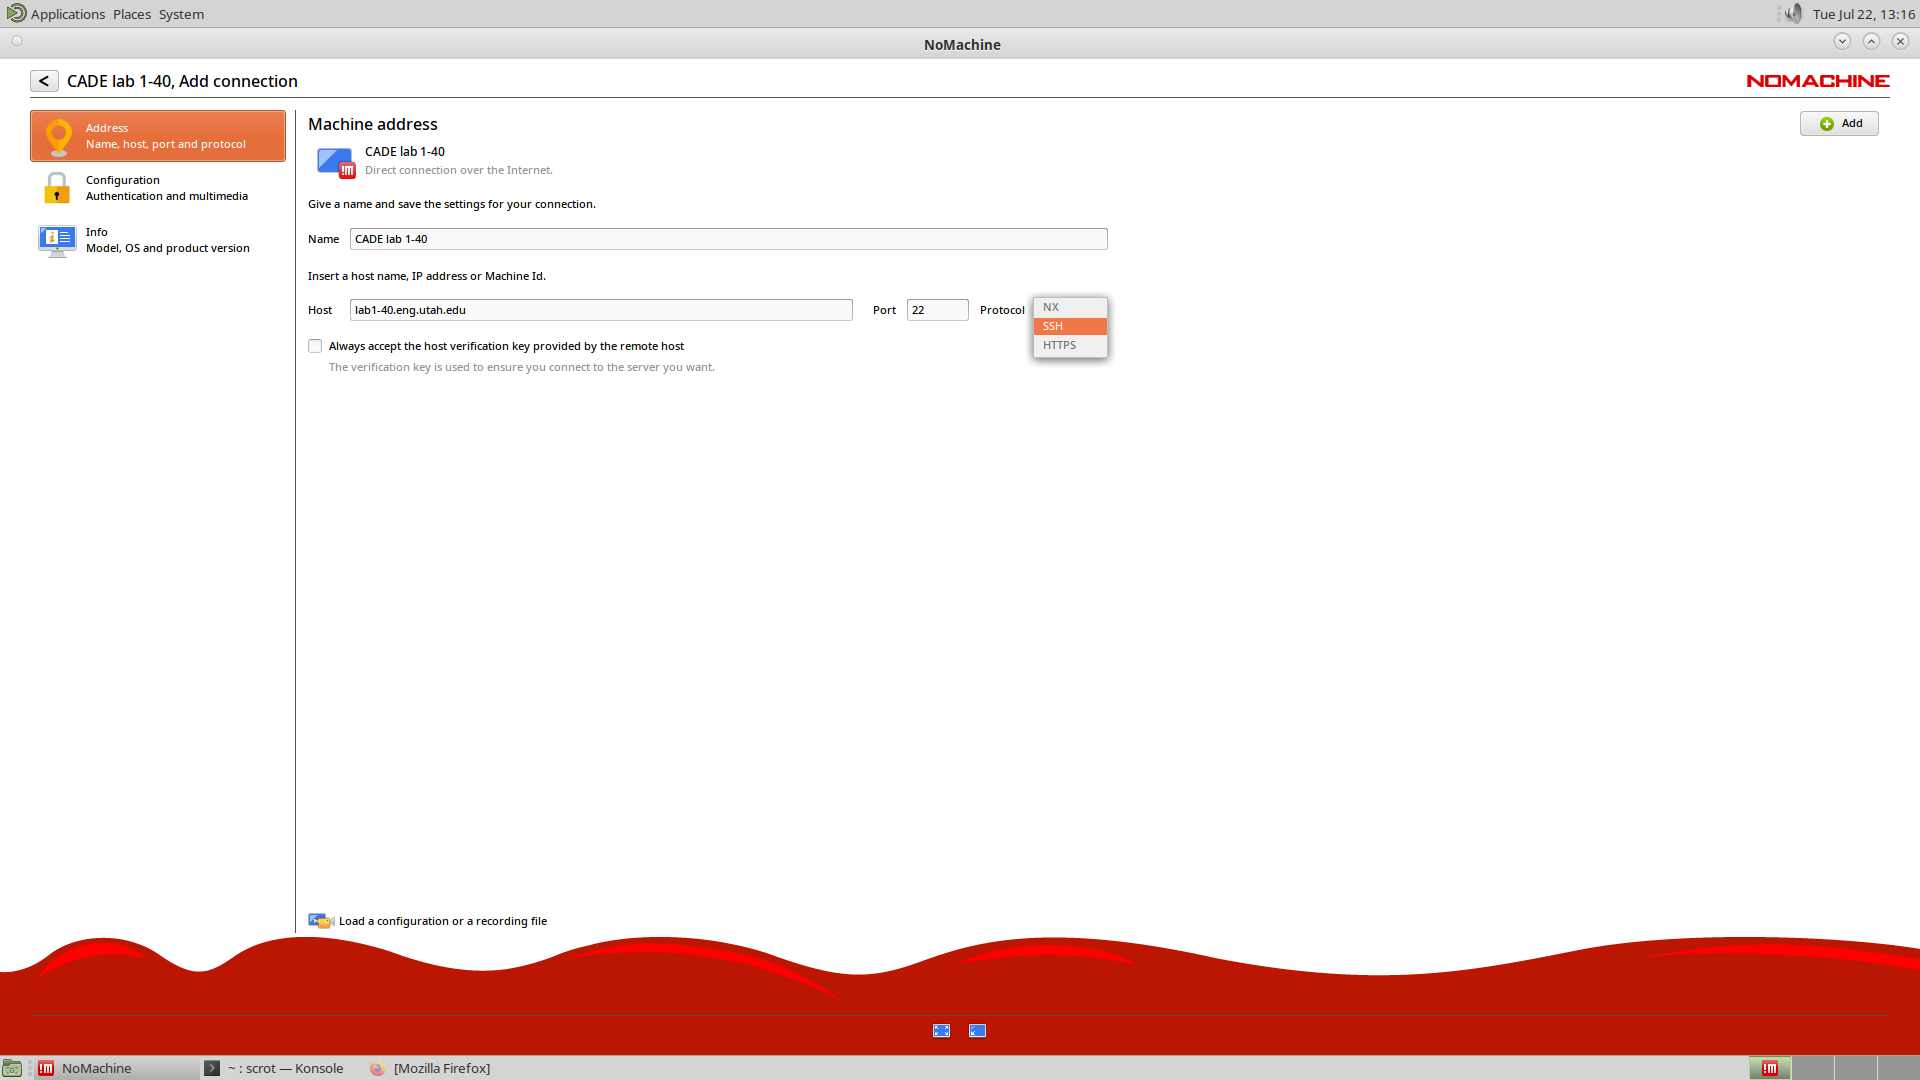Viewport: 1920px width, 1080px height.
Task: Click the Firefox icon in the taskbar
Action: (x=378, y=1068)
